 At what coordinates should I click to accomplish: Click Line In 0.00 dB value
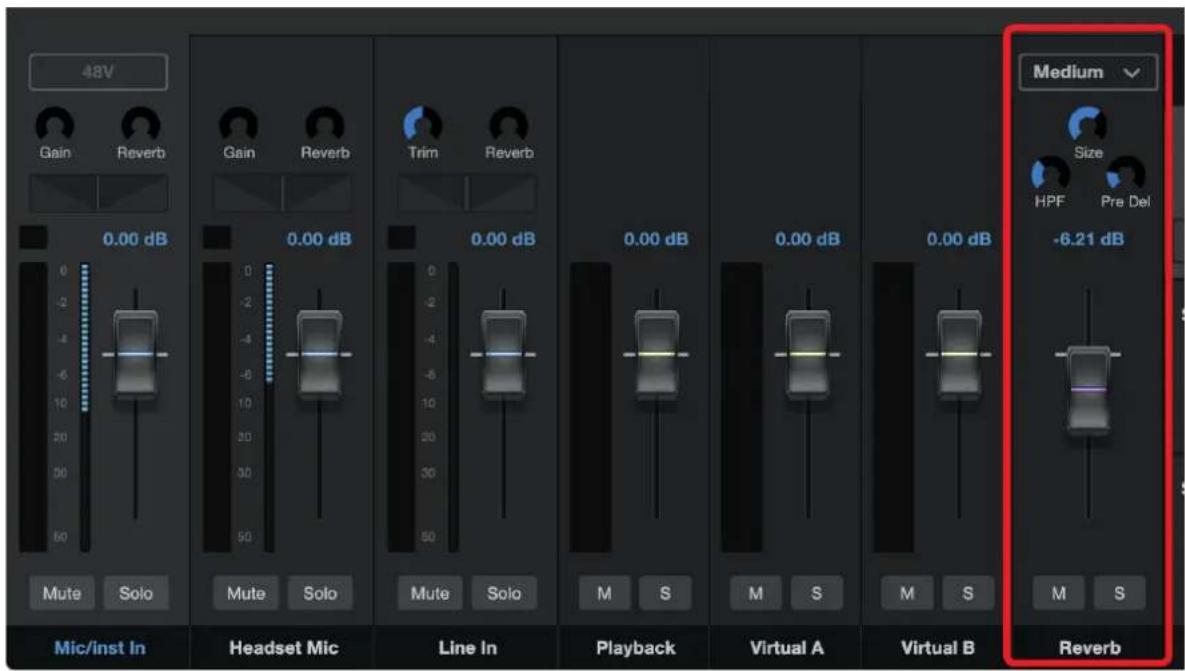tap(503, 240)
